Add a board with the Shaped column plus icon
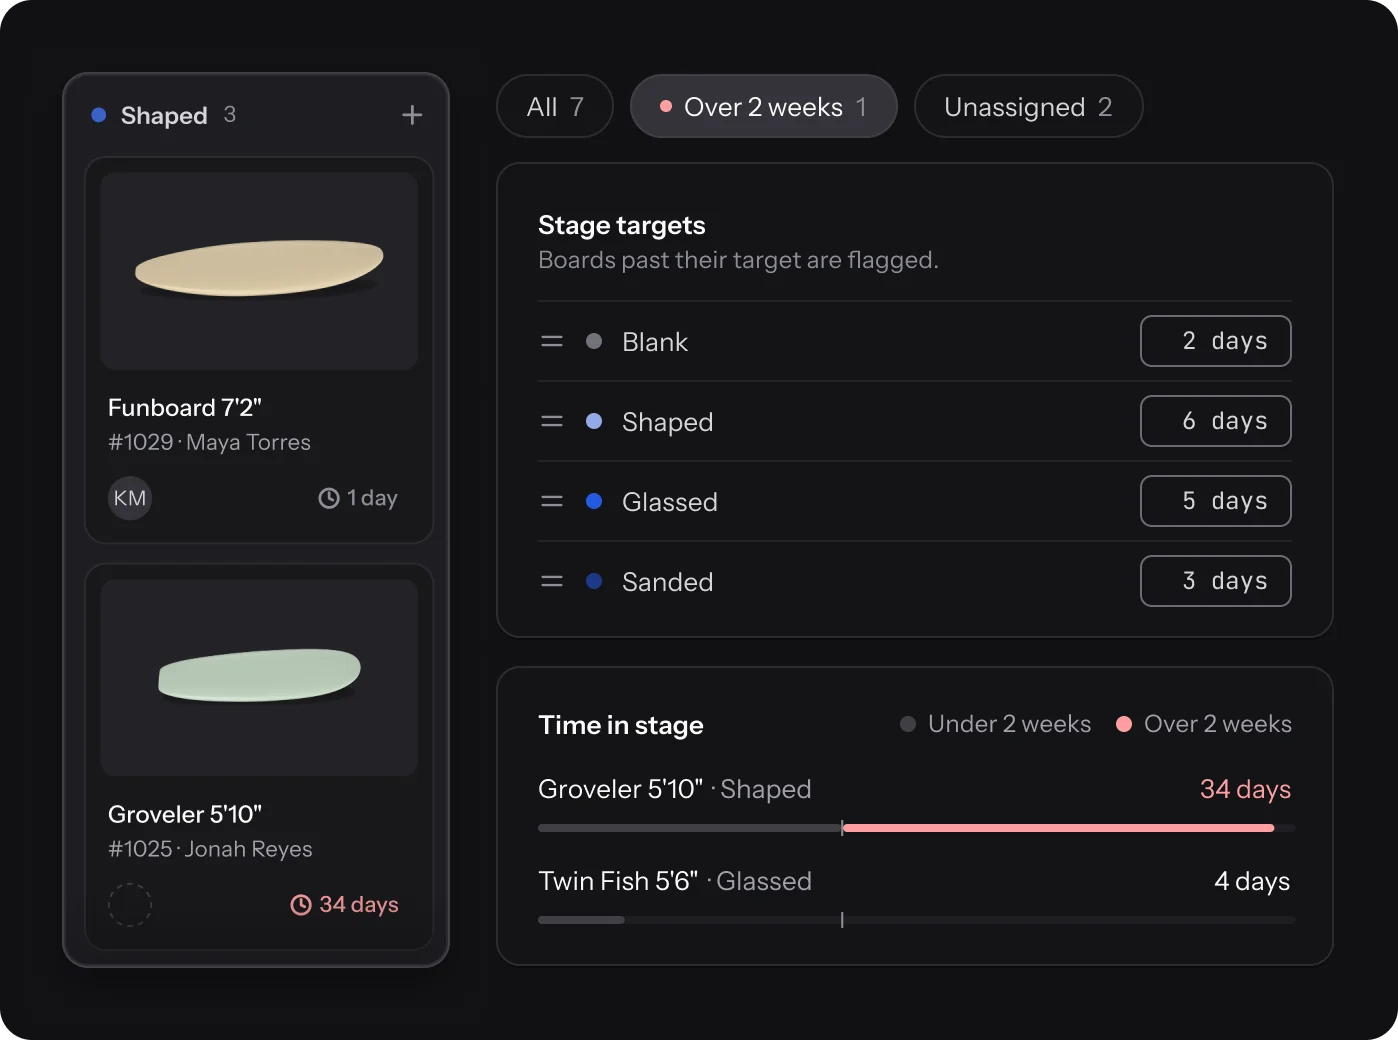Viewport: 1398px width, 1040px height. 412,115
